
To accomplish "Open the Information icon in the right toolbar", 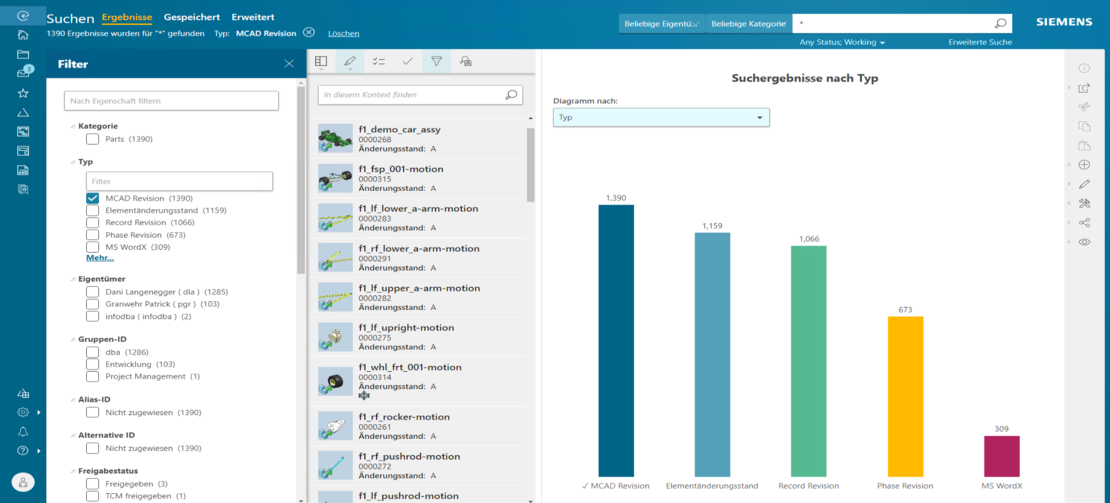I will [1084, 69].
